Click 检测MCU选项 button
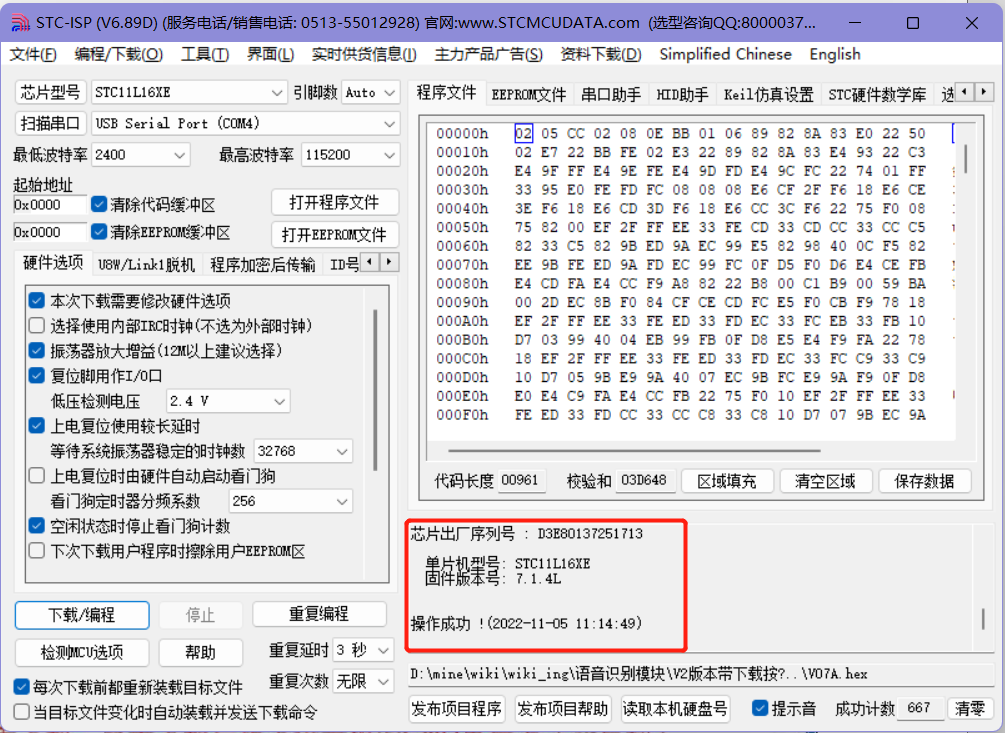The width and height of the screenshot is (1005, 733). coord(82,652)
